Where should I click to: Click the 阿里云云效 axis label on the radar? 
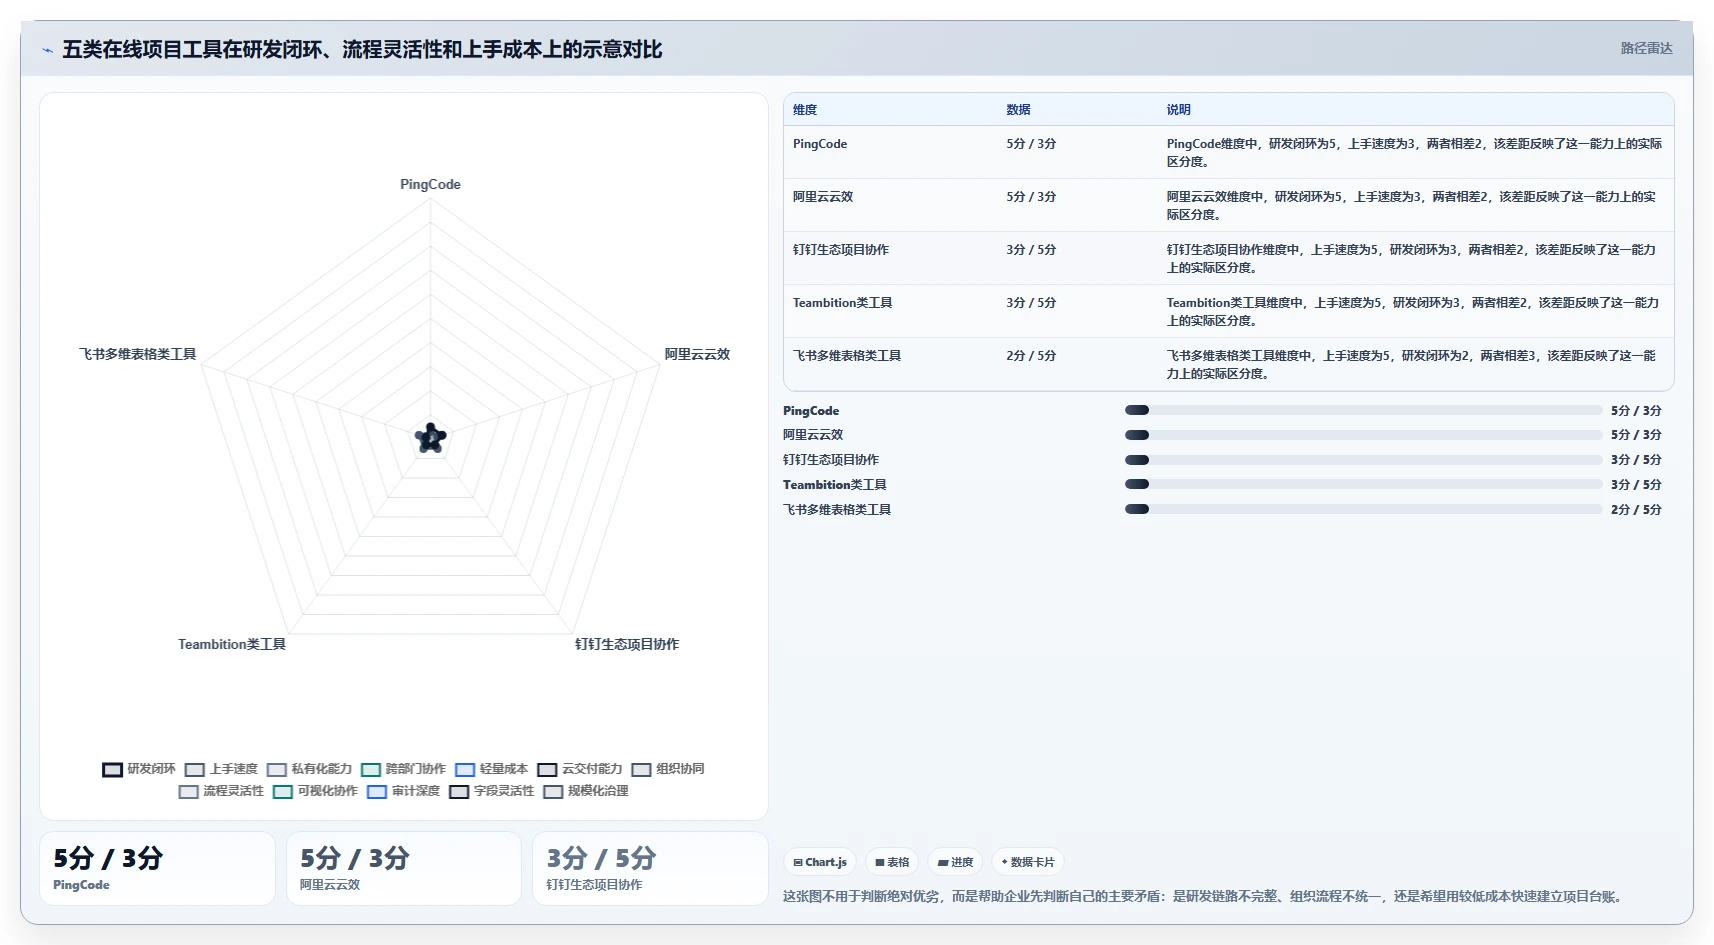(697, 354)
